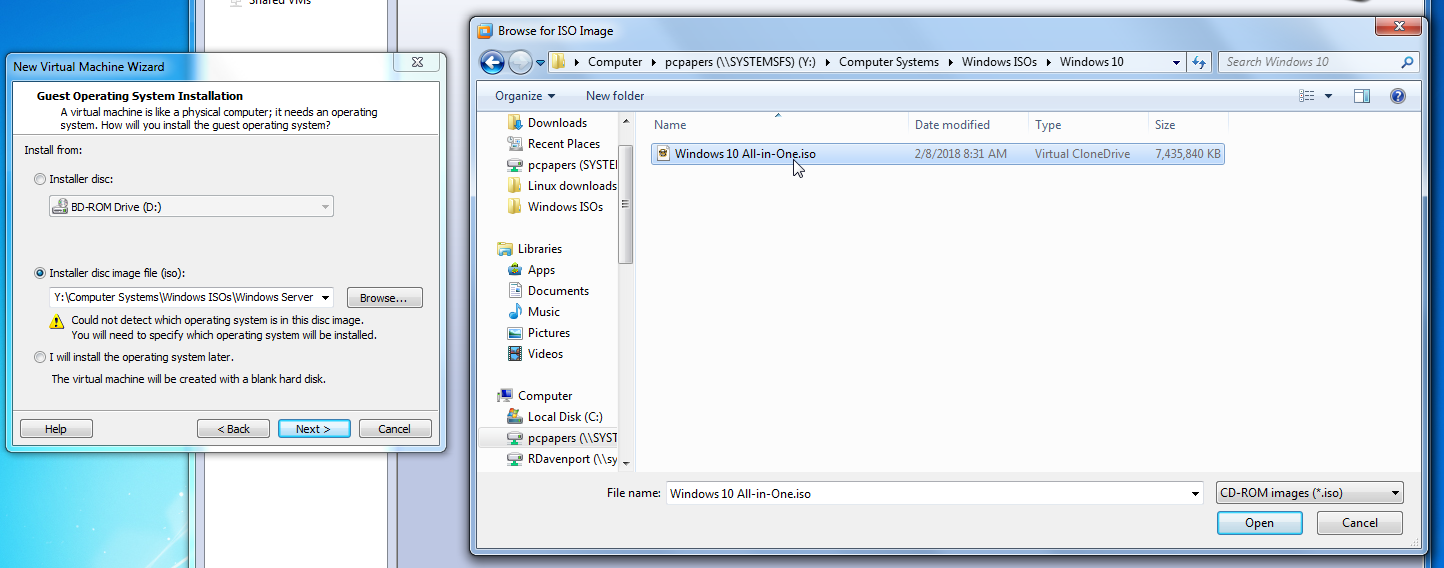
Task: Open the Organize menu
Action: (x=525, y=96)
